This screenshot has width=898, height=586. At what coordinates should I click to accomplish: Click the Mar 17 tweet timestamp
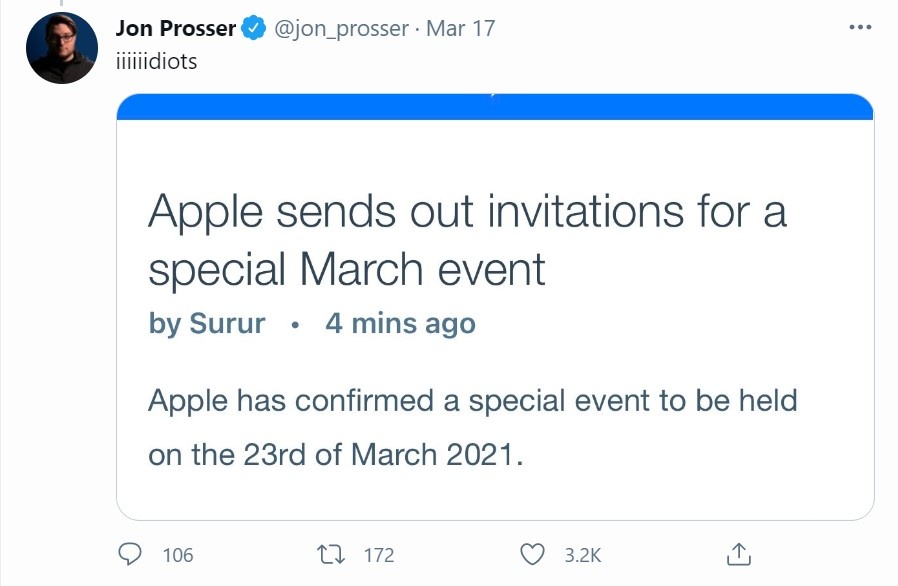click(460, 29)
